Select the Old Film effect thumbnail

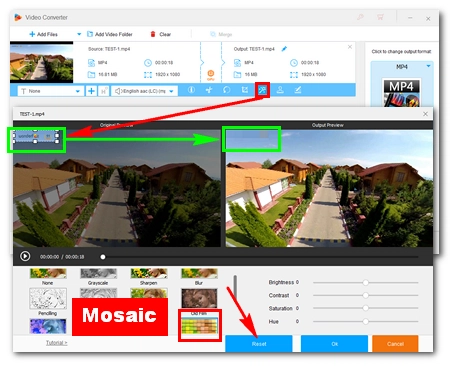click(199, 299)
